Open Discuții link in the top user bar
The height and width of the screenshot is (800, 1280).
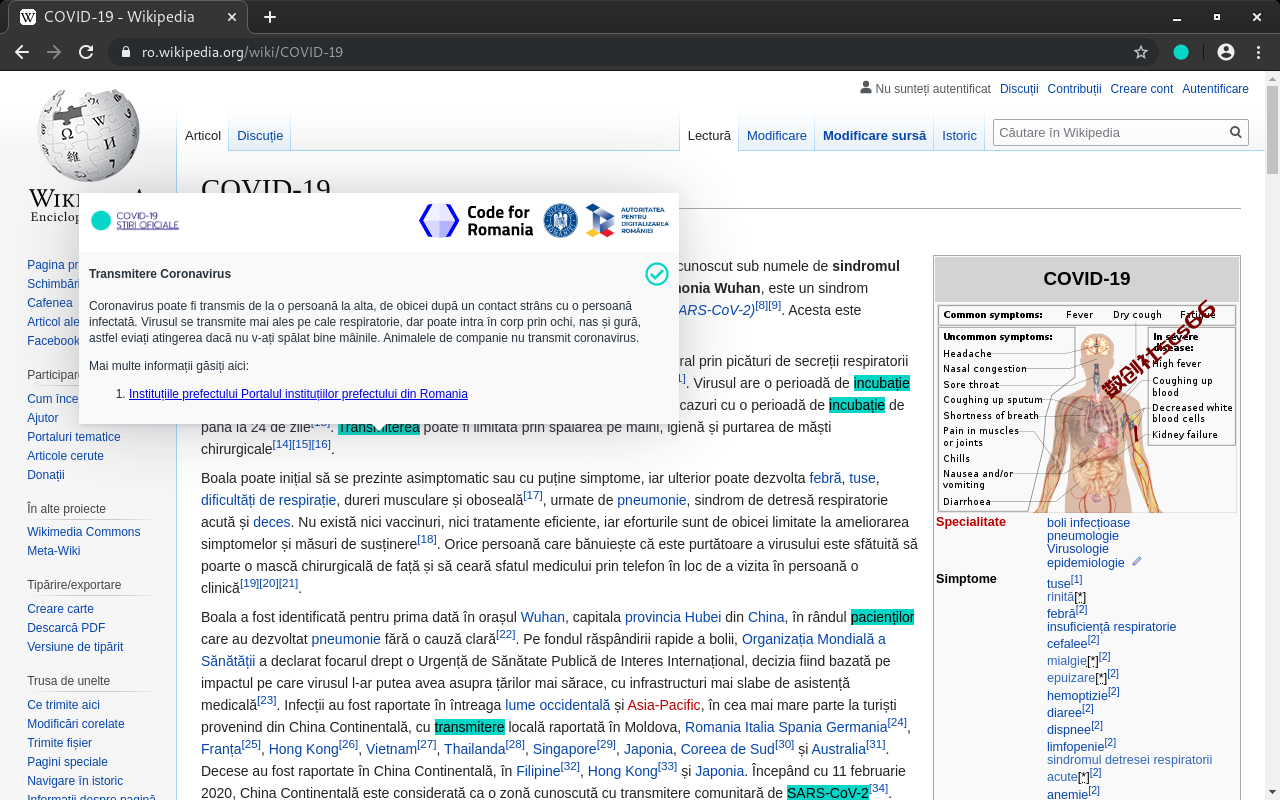(x=1019, y=89)
